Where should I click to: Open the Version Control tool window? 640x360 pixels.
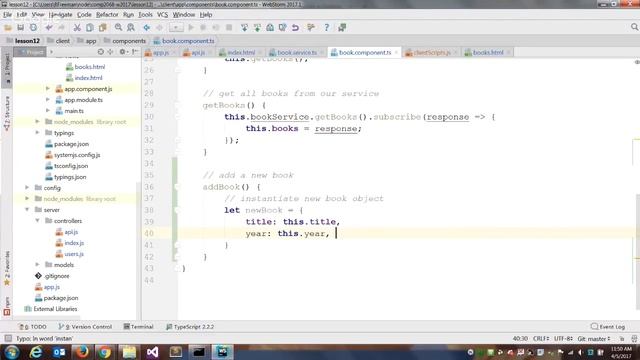85,327
